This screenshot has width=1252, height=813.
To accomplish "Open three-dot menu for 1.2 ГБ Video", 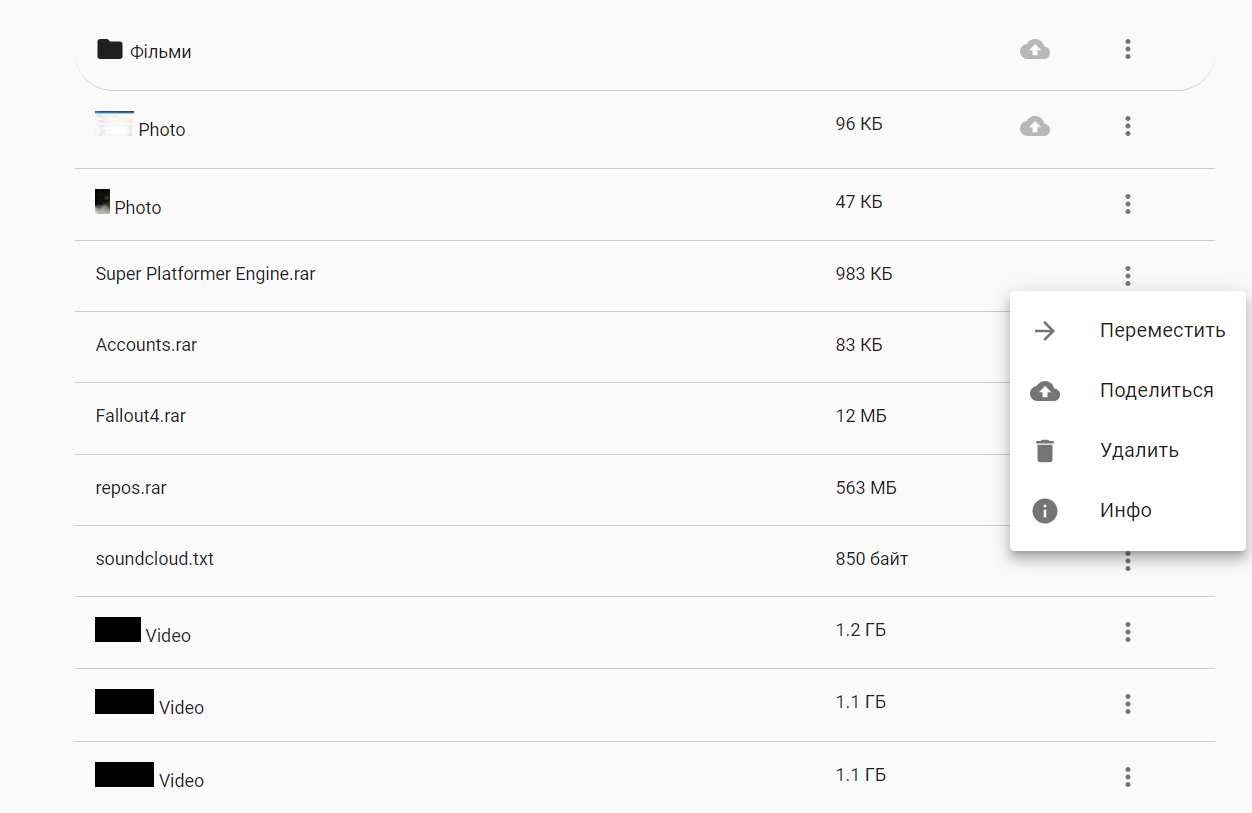I will [1128, 632].
